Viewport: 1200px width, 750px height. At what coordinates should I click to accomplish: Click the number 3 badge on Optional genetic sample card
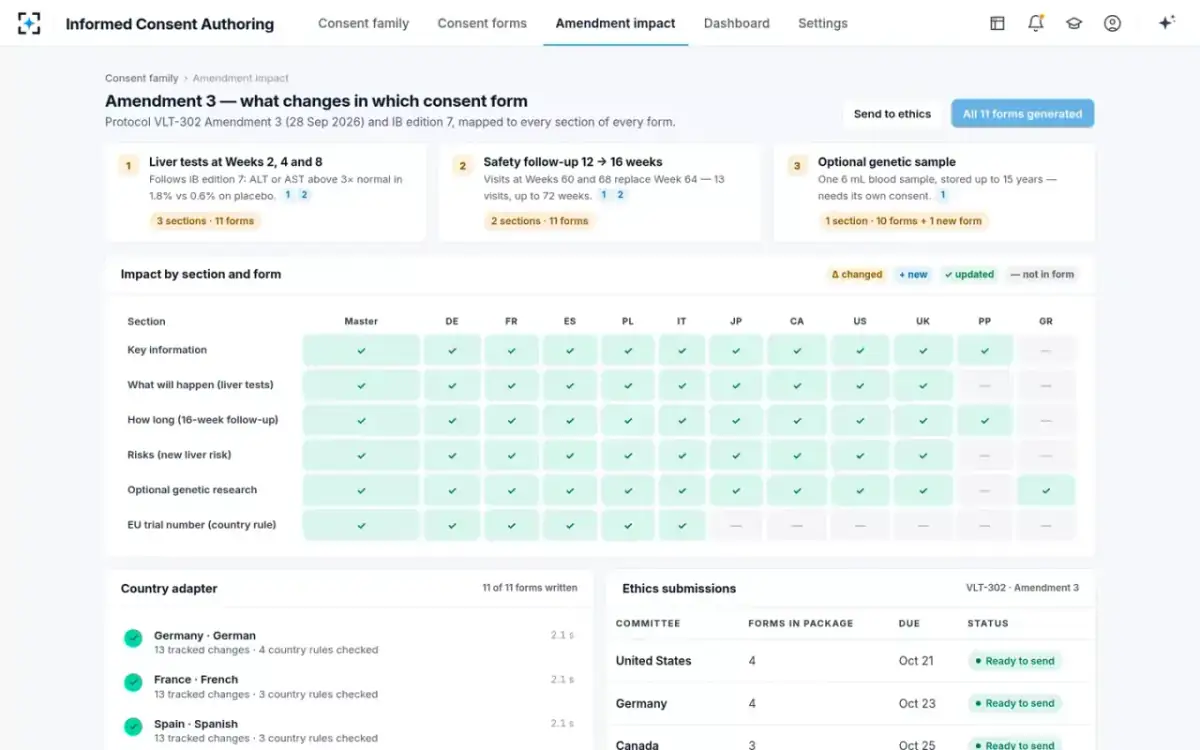point(797,165)
